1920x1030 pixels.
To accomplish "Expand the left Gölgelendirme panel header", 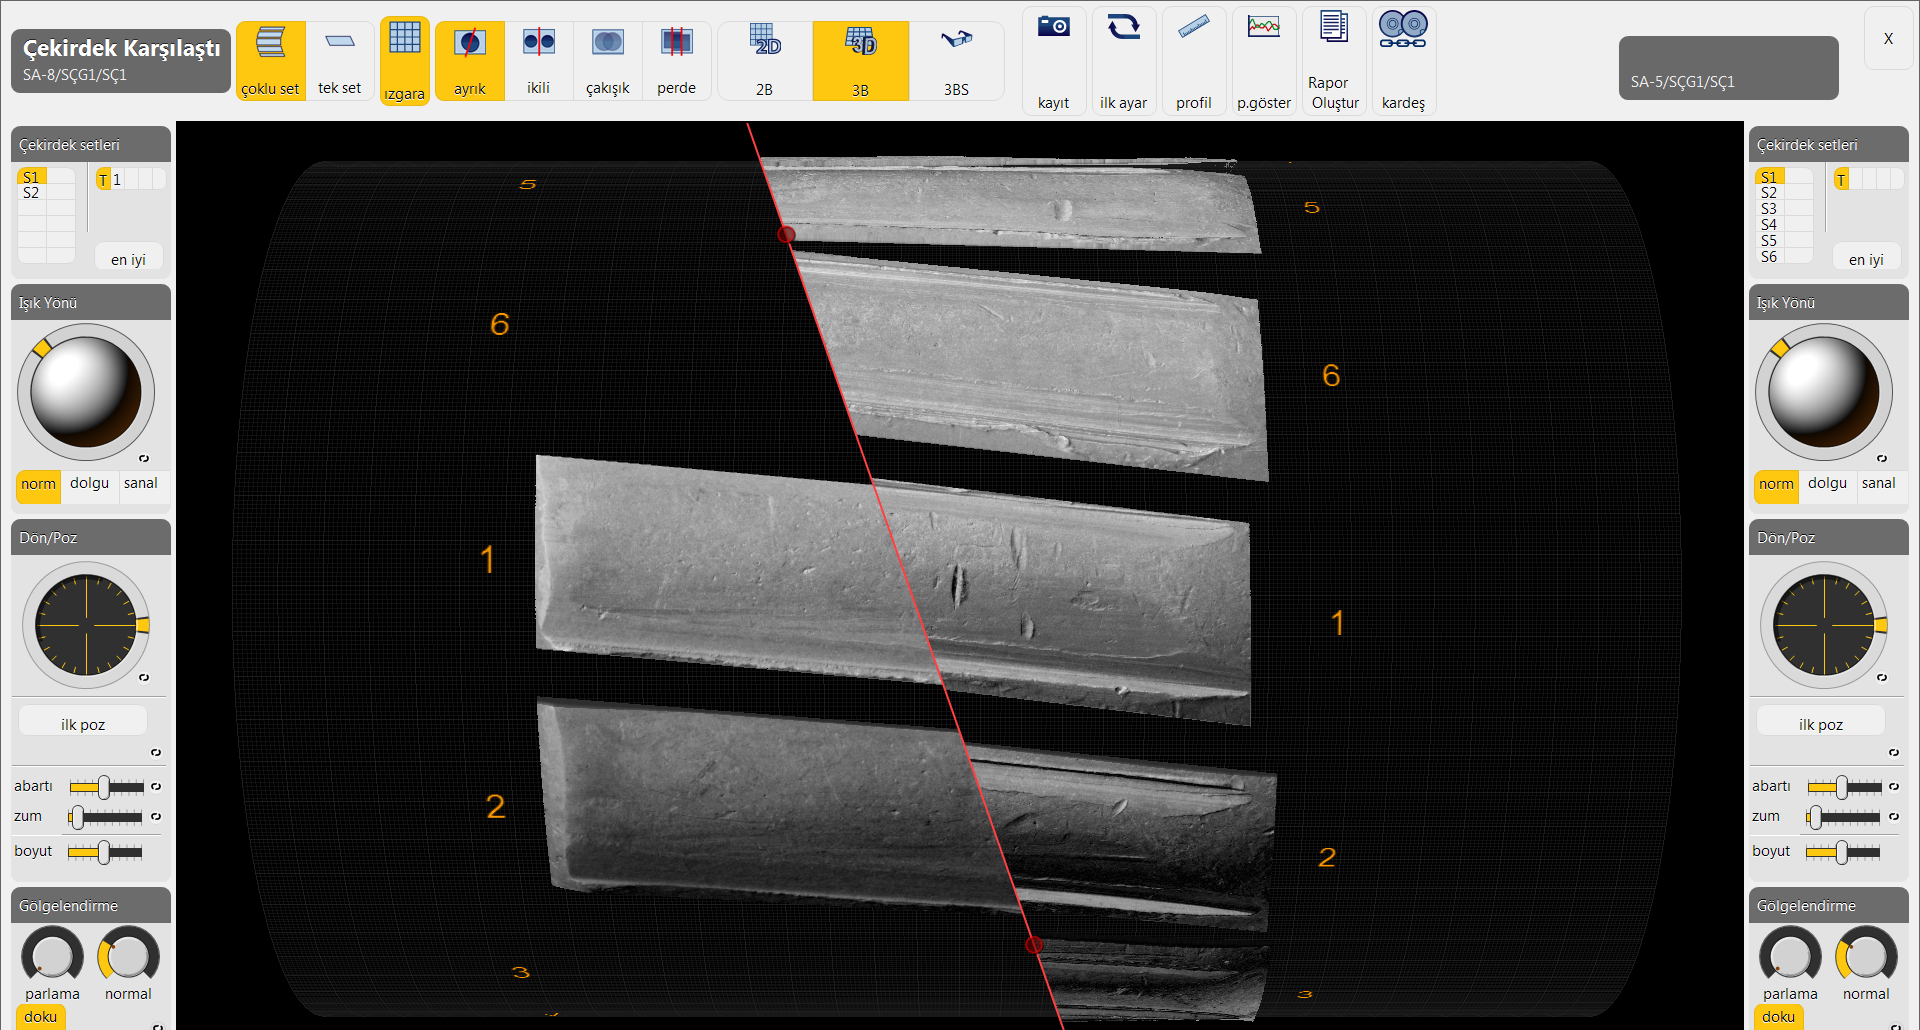I will tap(90, 906).
